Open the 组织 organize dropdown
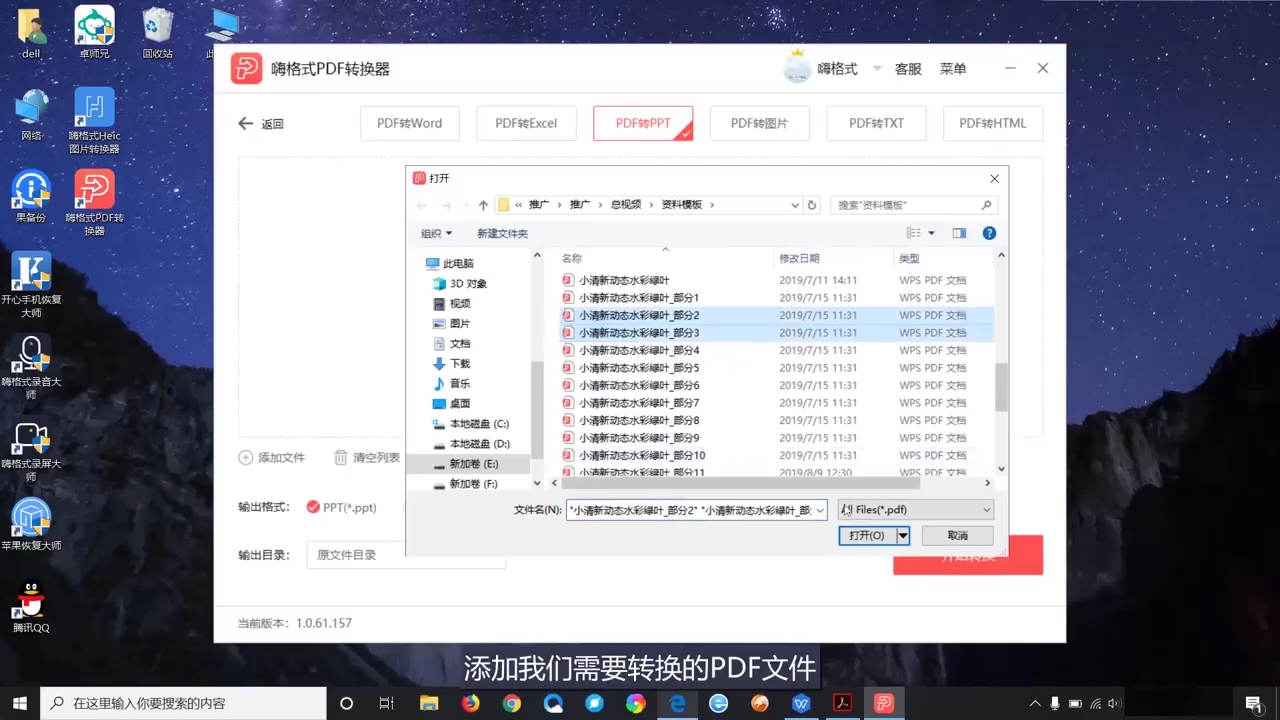The width and height of the screenshot is (1280, 720). [x=436, y=233]
